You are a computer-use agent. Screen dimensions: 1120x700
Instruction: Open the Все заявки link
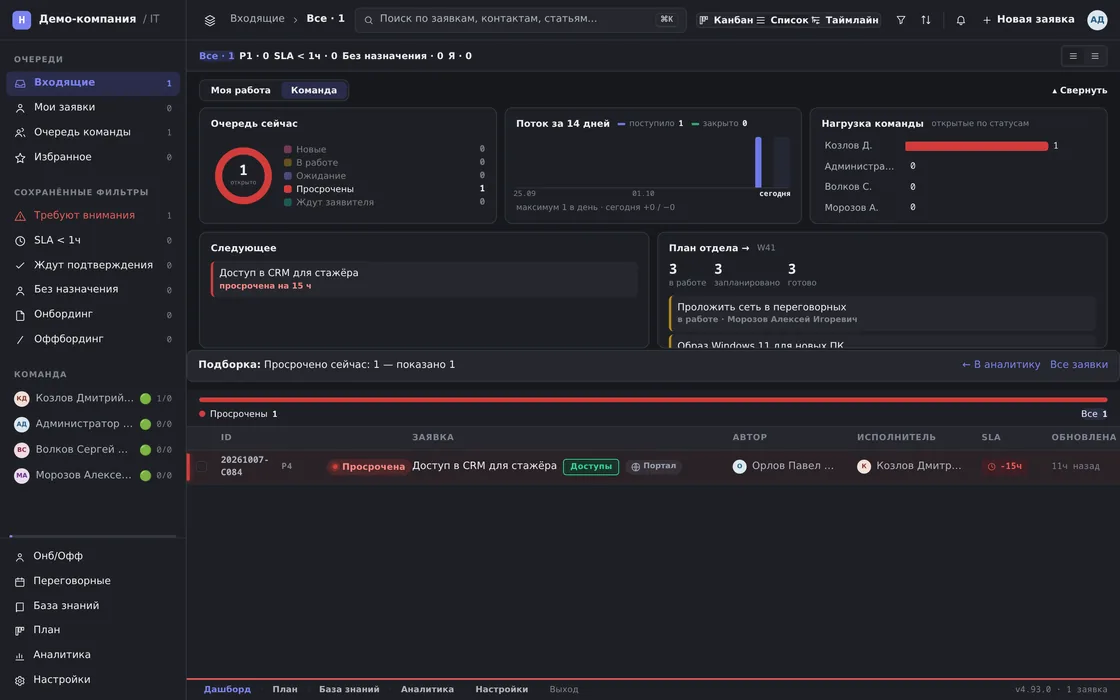1079,364
